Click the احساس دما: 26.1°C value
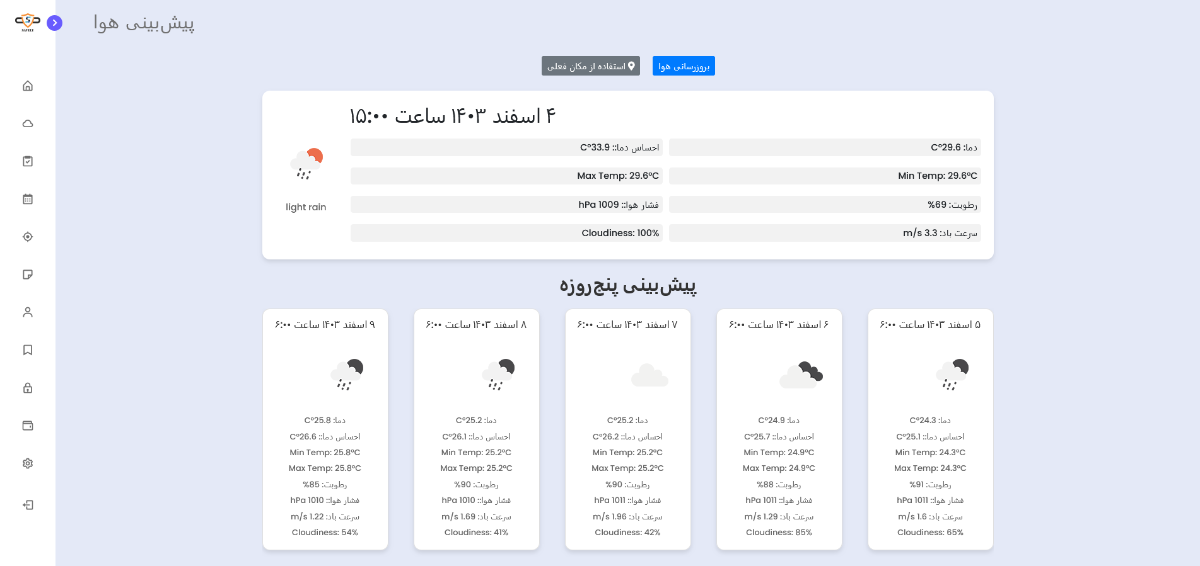 click(476, 436)
